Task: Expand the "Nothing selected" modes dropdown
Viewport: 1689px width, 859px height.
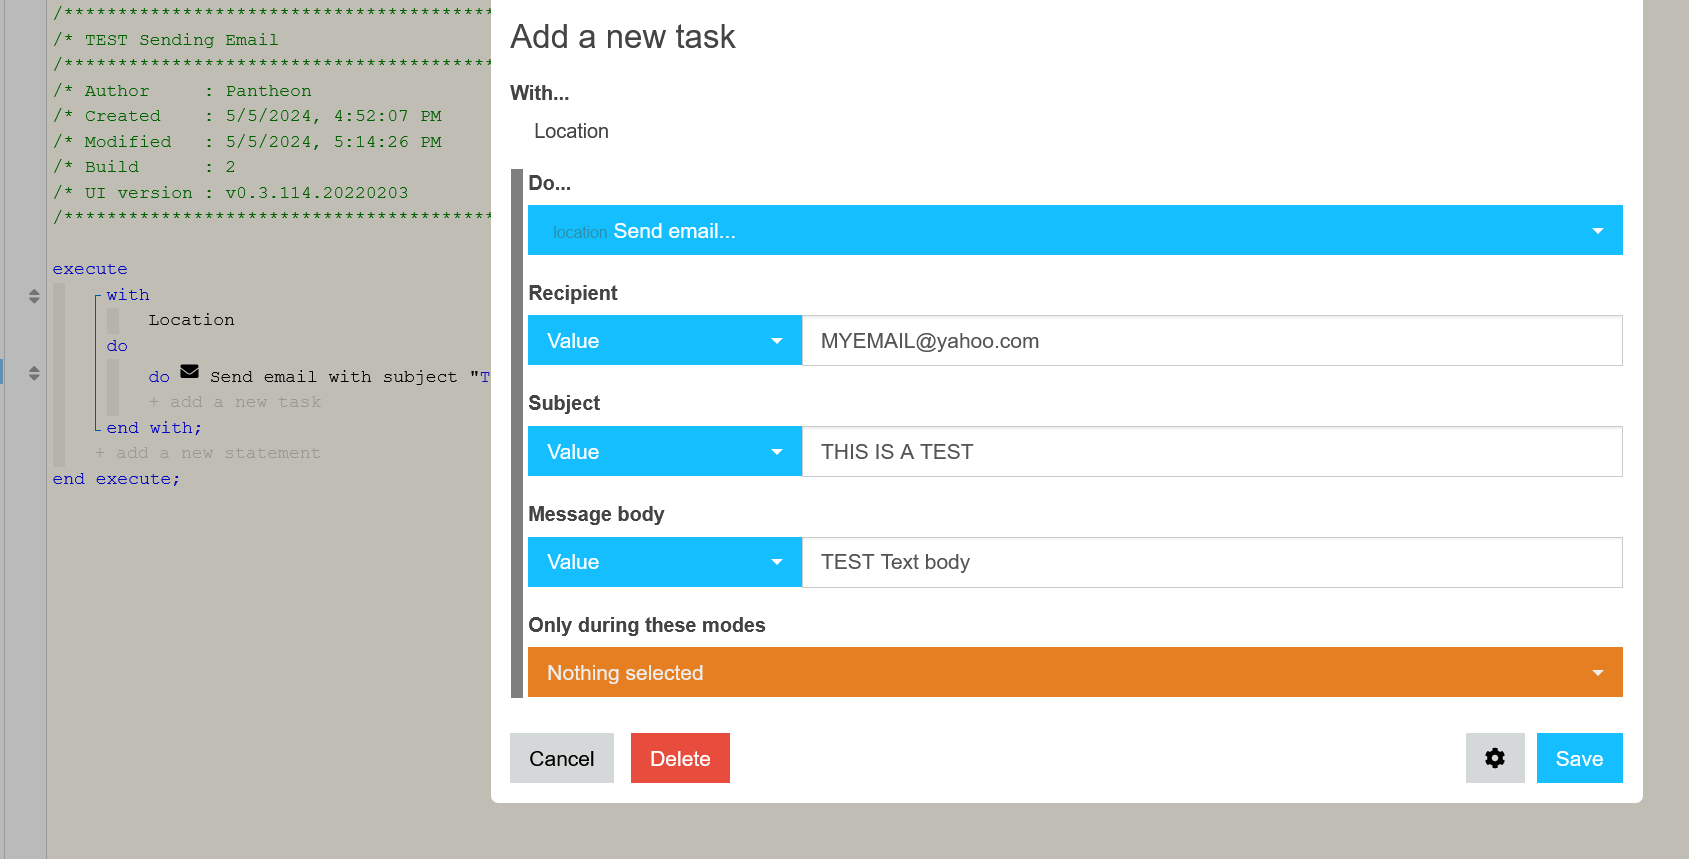Action: point(1074,673)
